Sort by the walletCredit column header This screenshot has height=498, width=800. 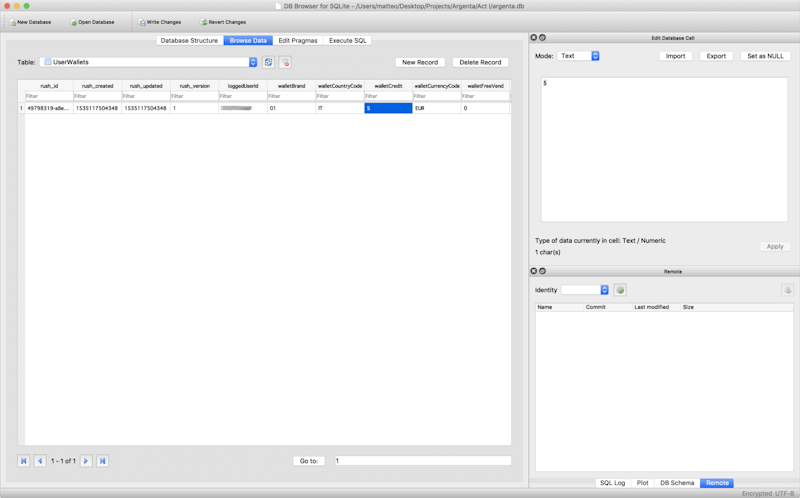point(388,86)
